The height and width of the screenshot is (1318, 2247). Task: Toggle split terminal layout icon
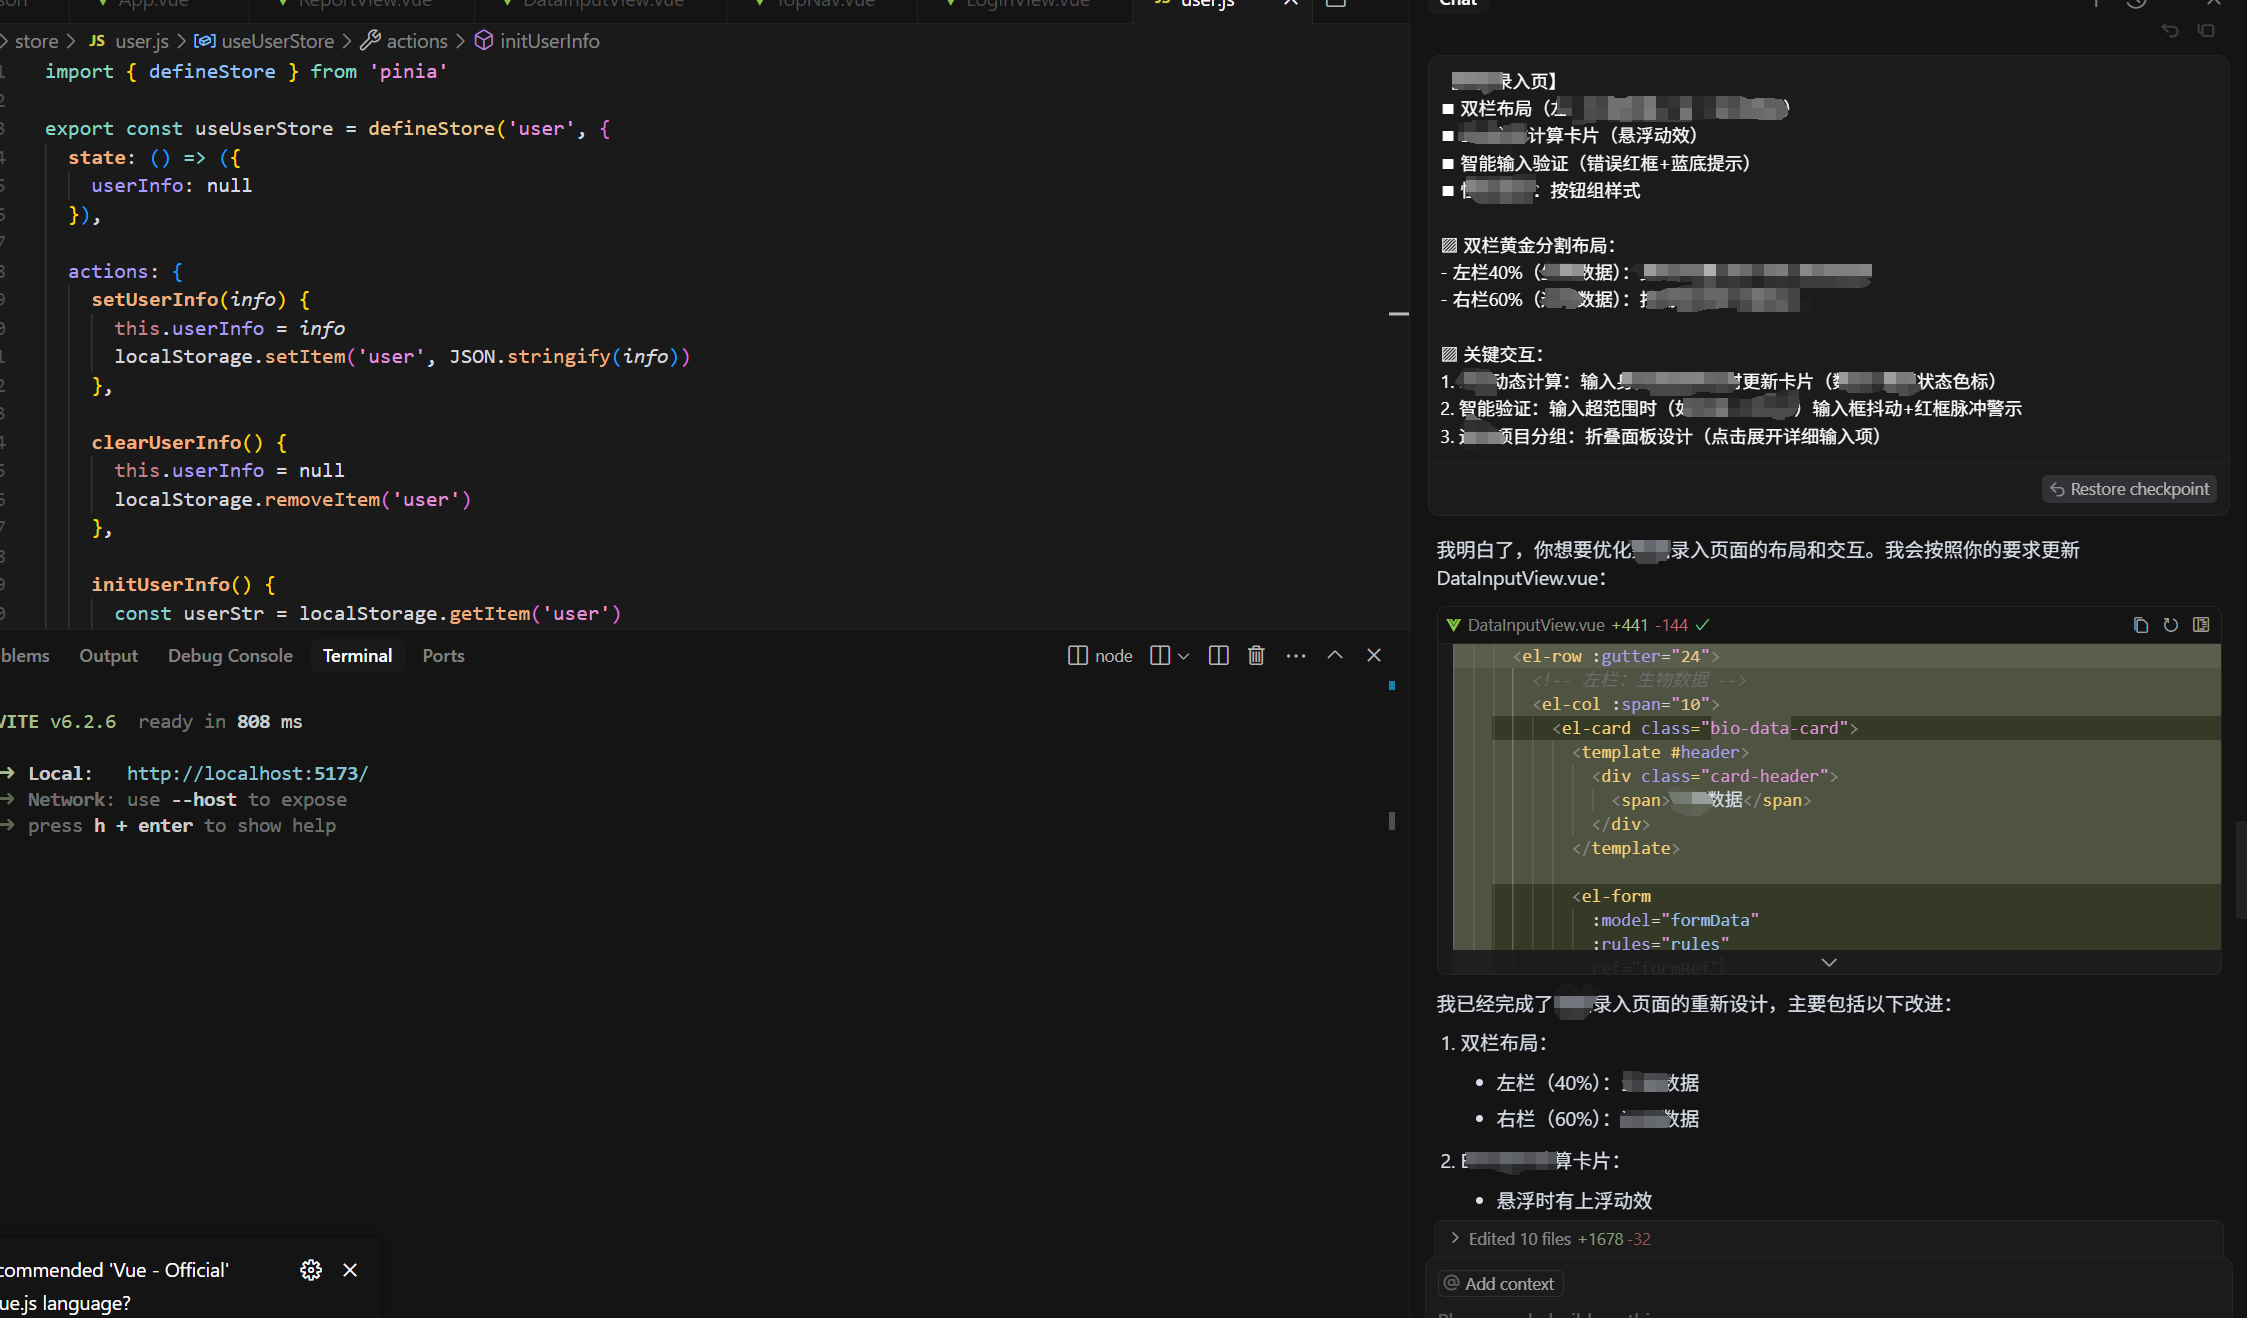pyautogui.click(x=1218, y=656)
